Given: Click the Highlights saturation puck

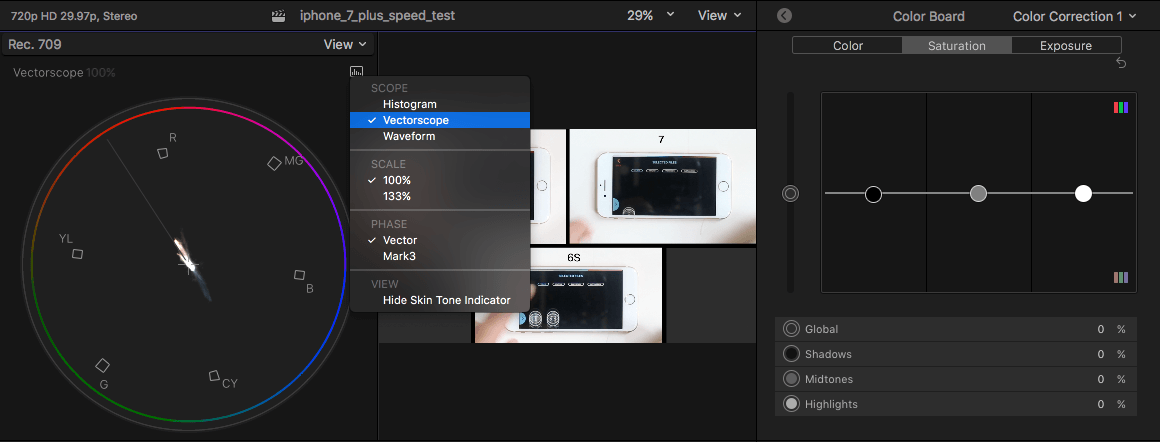Looking at the screenshot, I should [1083, 193].
